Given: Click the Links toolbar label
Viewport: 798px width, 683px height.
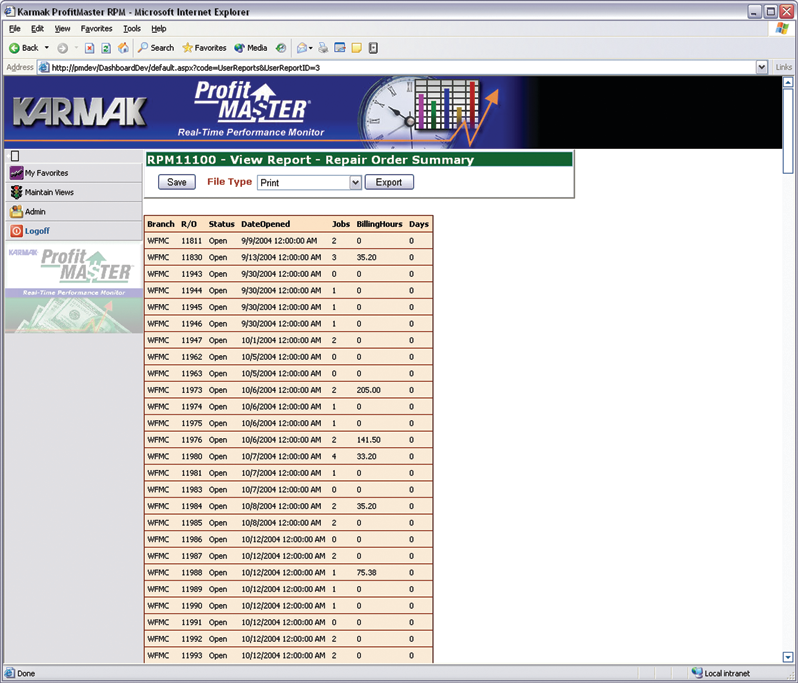Looking at the screenshot, I should pyautogui.click(x=784, y=67).
